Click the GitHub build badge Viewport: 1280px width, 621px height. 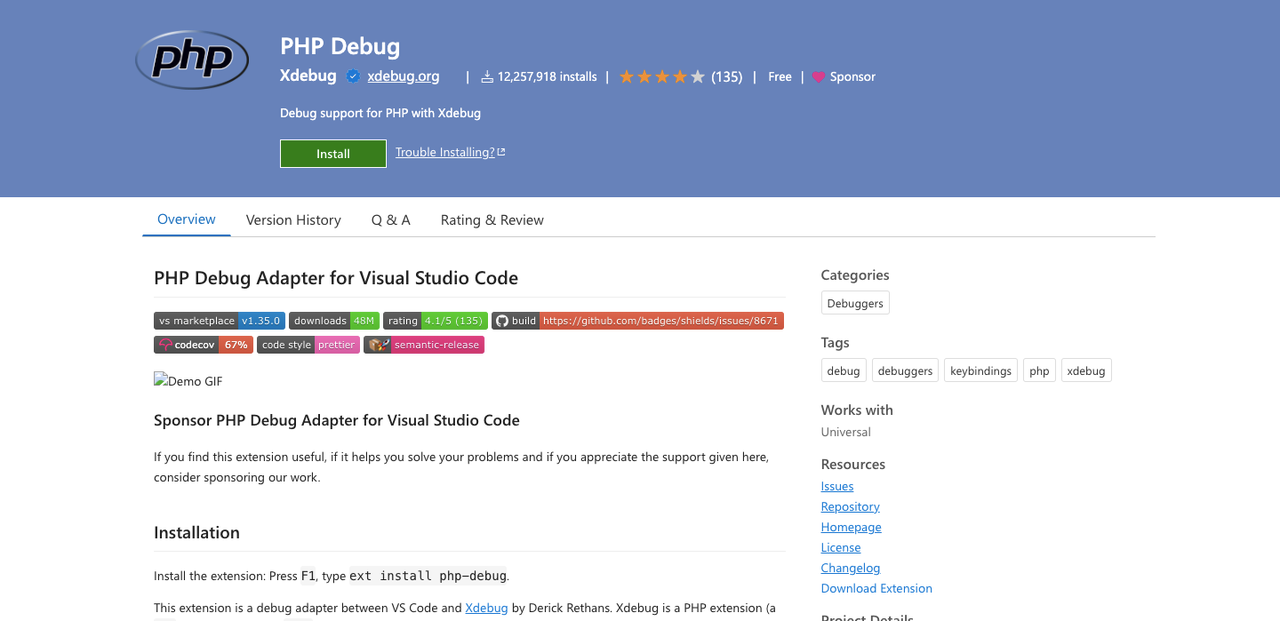tap(637, 321)
